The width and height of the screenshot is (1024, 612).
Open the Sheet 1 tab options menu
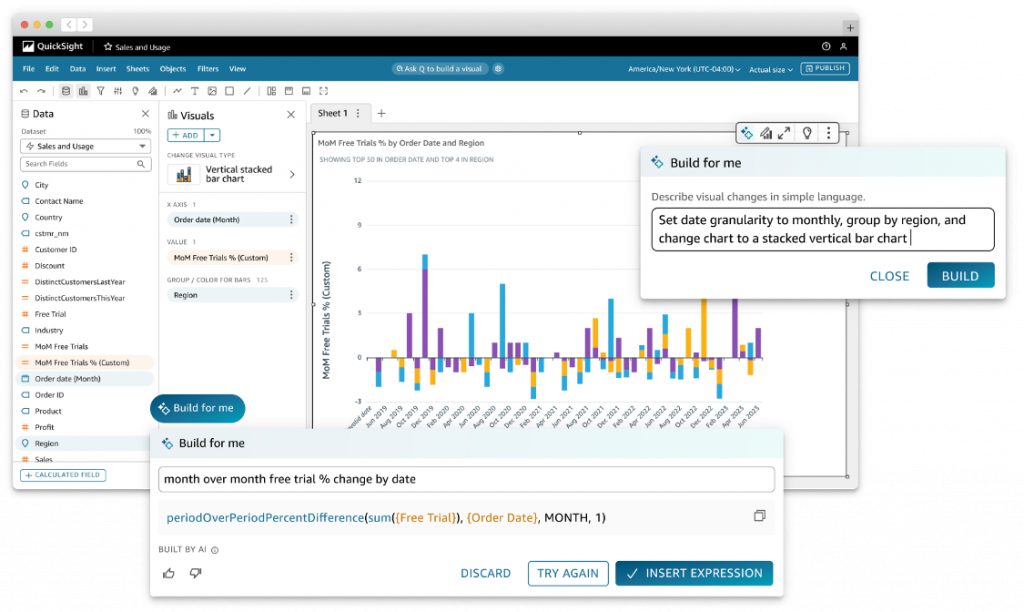coord(358,114)
